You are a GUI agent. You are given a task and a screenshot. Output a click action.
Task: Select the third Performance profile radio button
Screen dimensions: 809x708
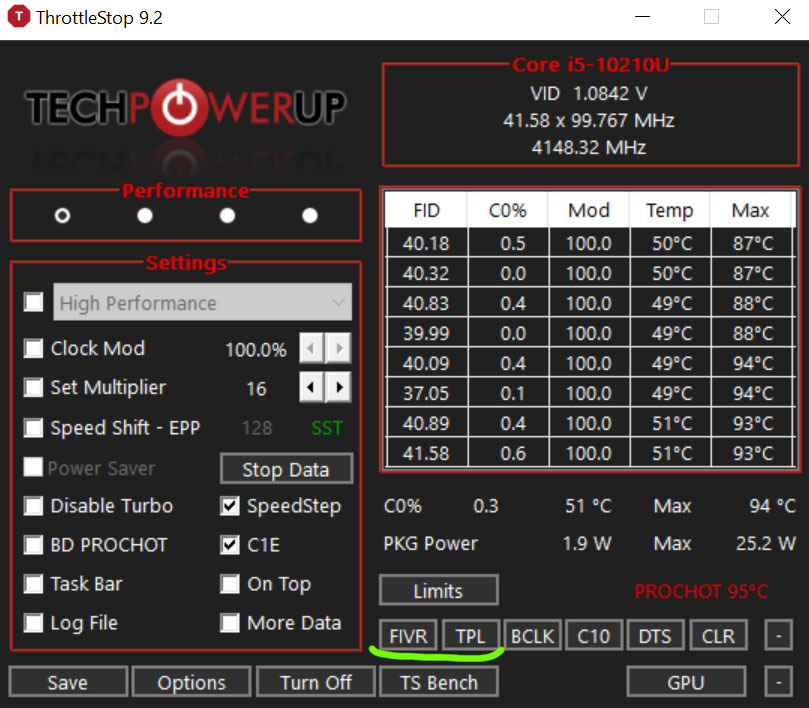(228, 215)
